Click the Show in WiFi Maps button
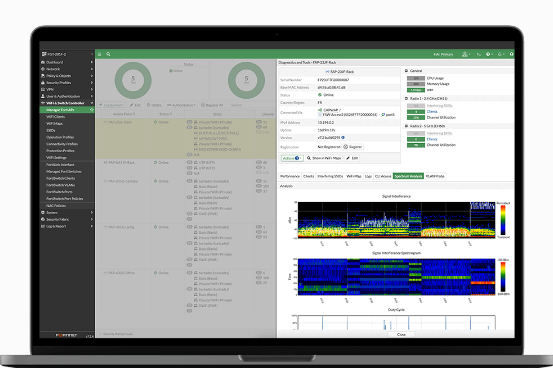 pos(324,158)
